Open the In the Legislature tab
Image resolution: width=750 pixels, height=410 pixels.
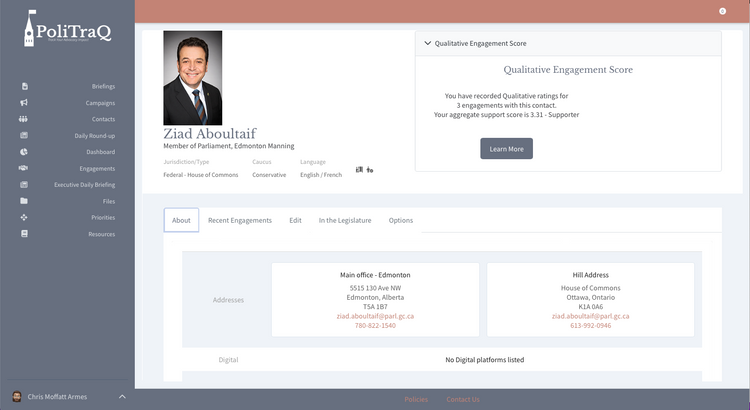pyautogui.click(x=345, y=220)
